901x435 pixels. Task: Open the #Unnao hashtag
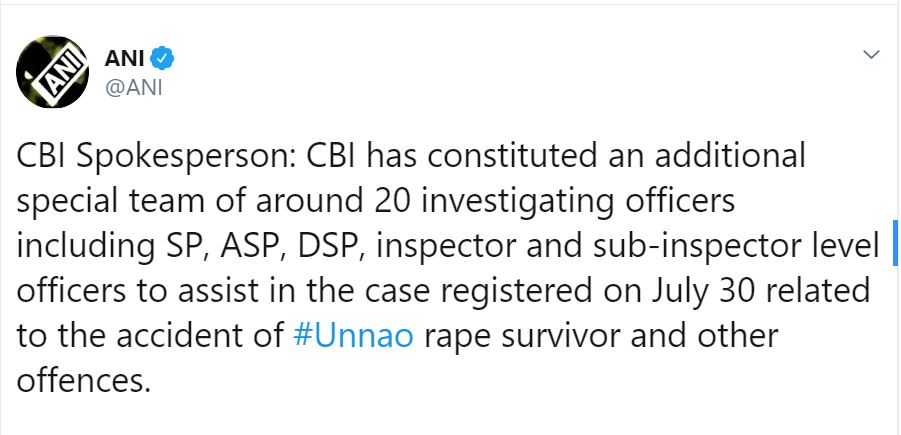point(353,336)
